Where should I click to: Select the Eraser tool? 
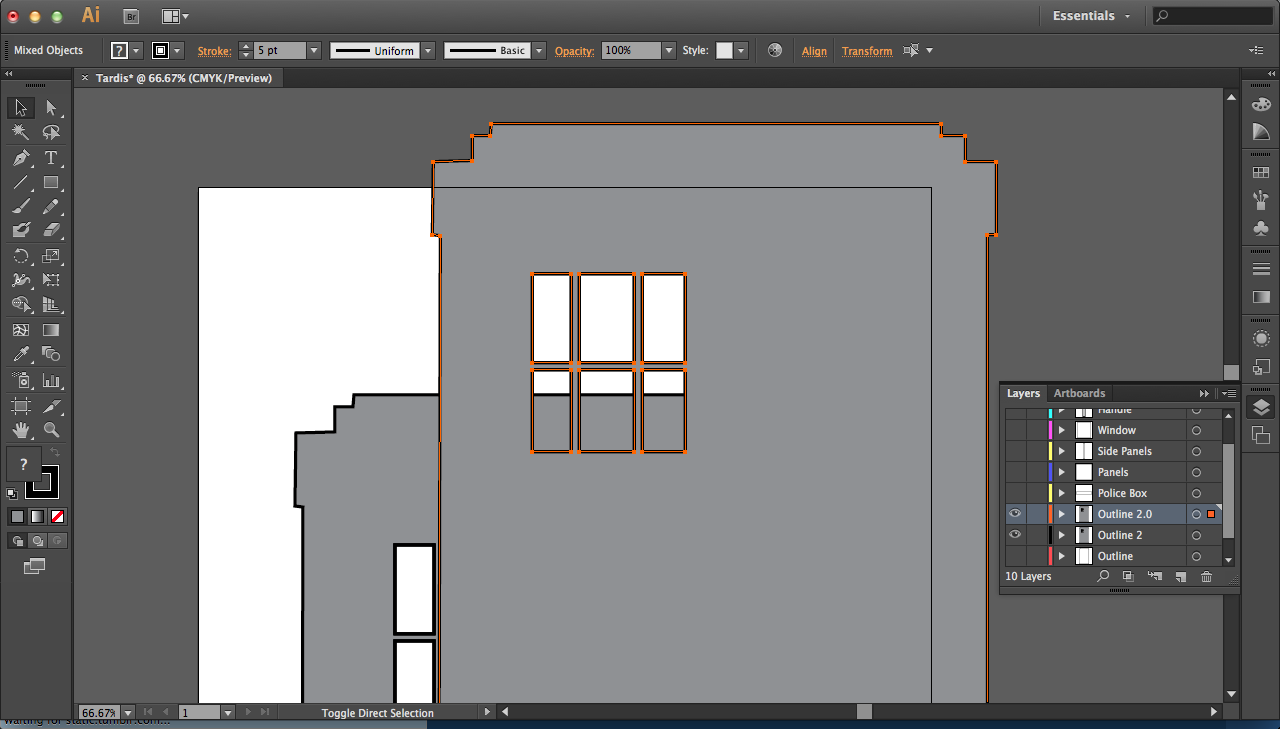51,230
